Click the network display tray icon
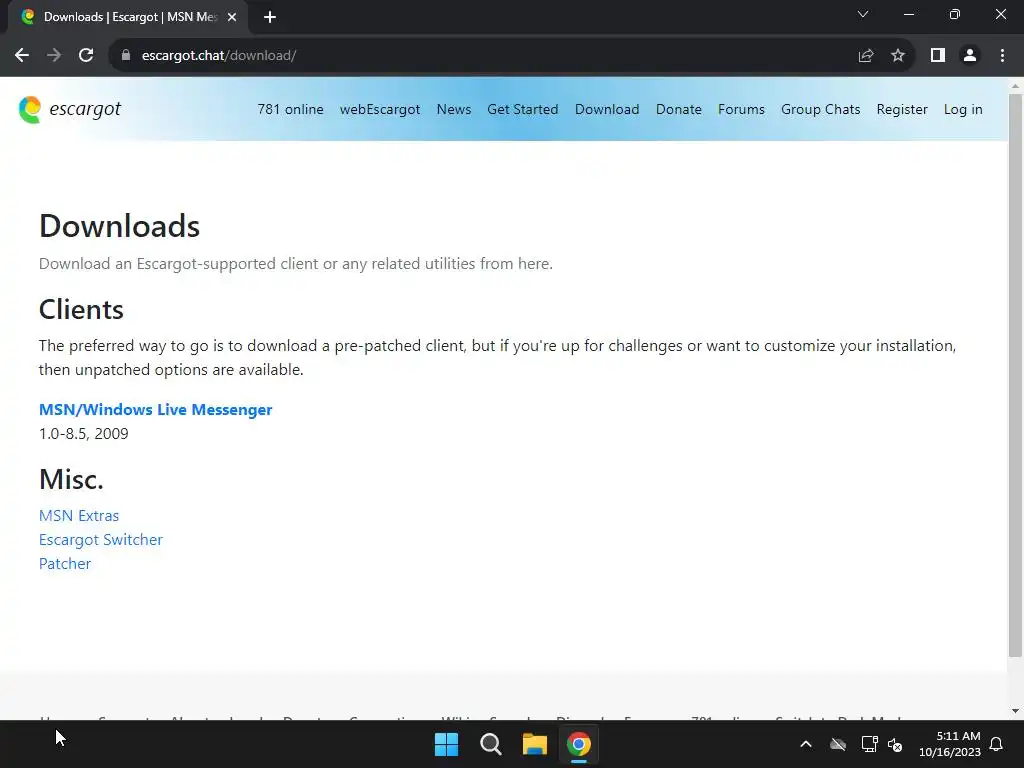 [869, 744]
